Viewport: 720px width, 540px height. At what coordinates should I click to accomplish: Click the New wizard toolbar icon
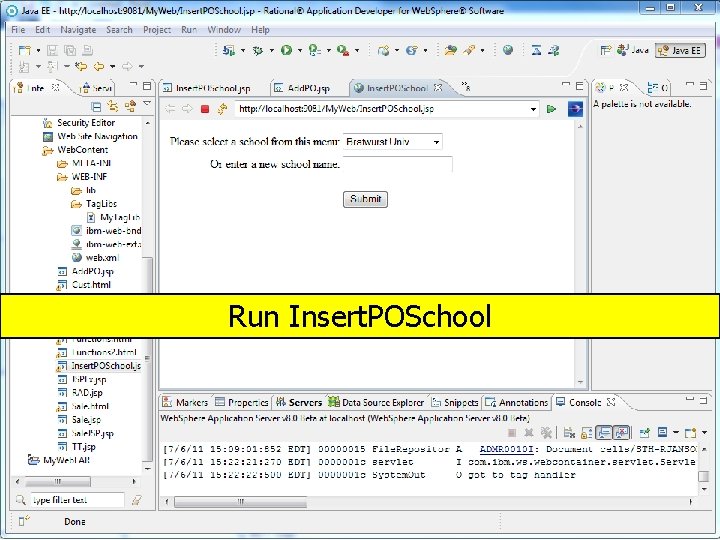click(x=24, y=50)
